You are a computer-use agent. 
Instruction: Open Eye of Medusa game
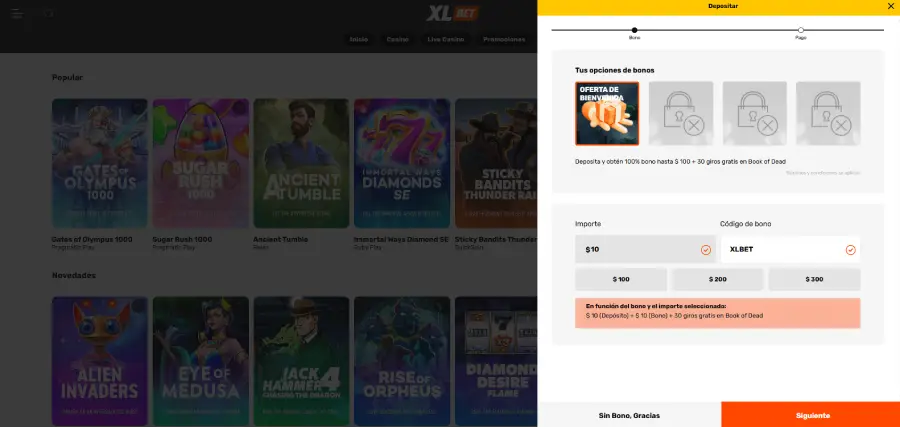point(200,362)
